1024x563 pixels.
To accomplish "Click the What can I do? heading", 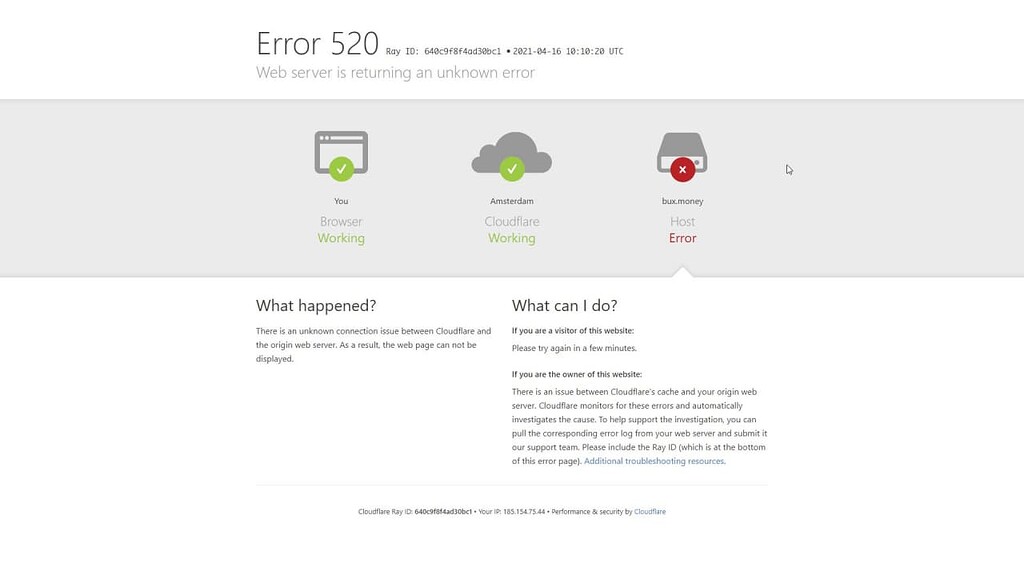I will click(565, 306).
